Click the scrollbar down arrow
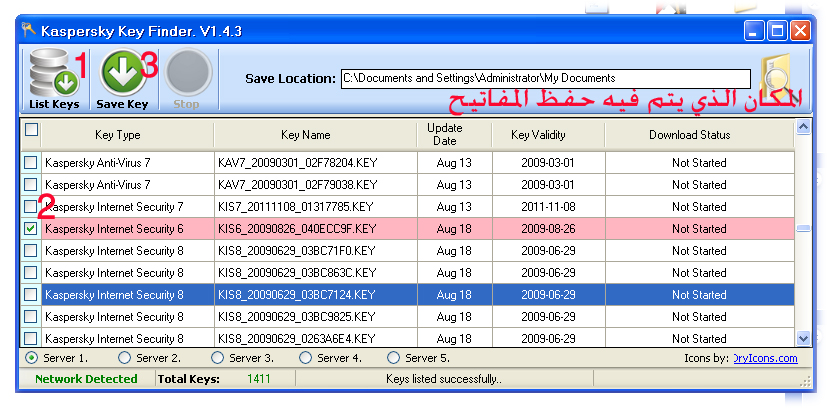This screenshot has width=827, height=408. point(803,338)
